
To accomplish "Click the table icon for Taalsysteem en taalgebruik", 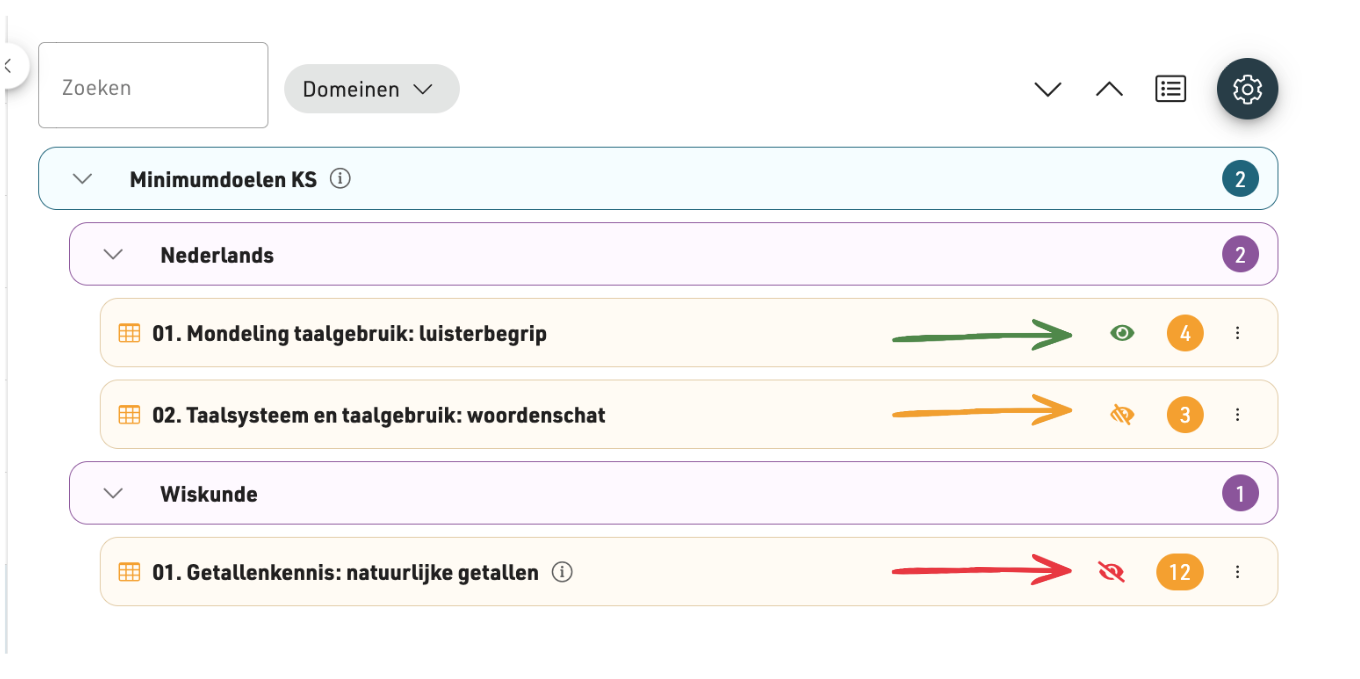I will pos(129,414).
